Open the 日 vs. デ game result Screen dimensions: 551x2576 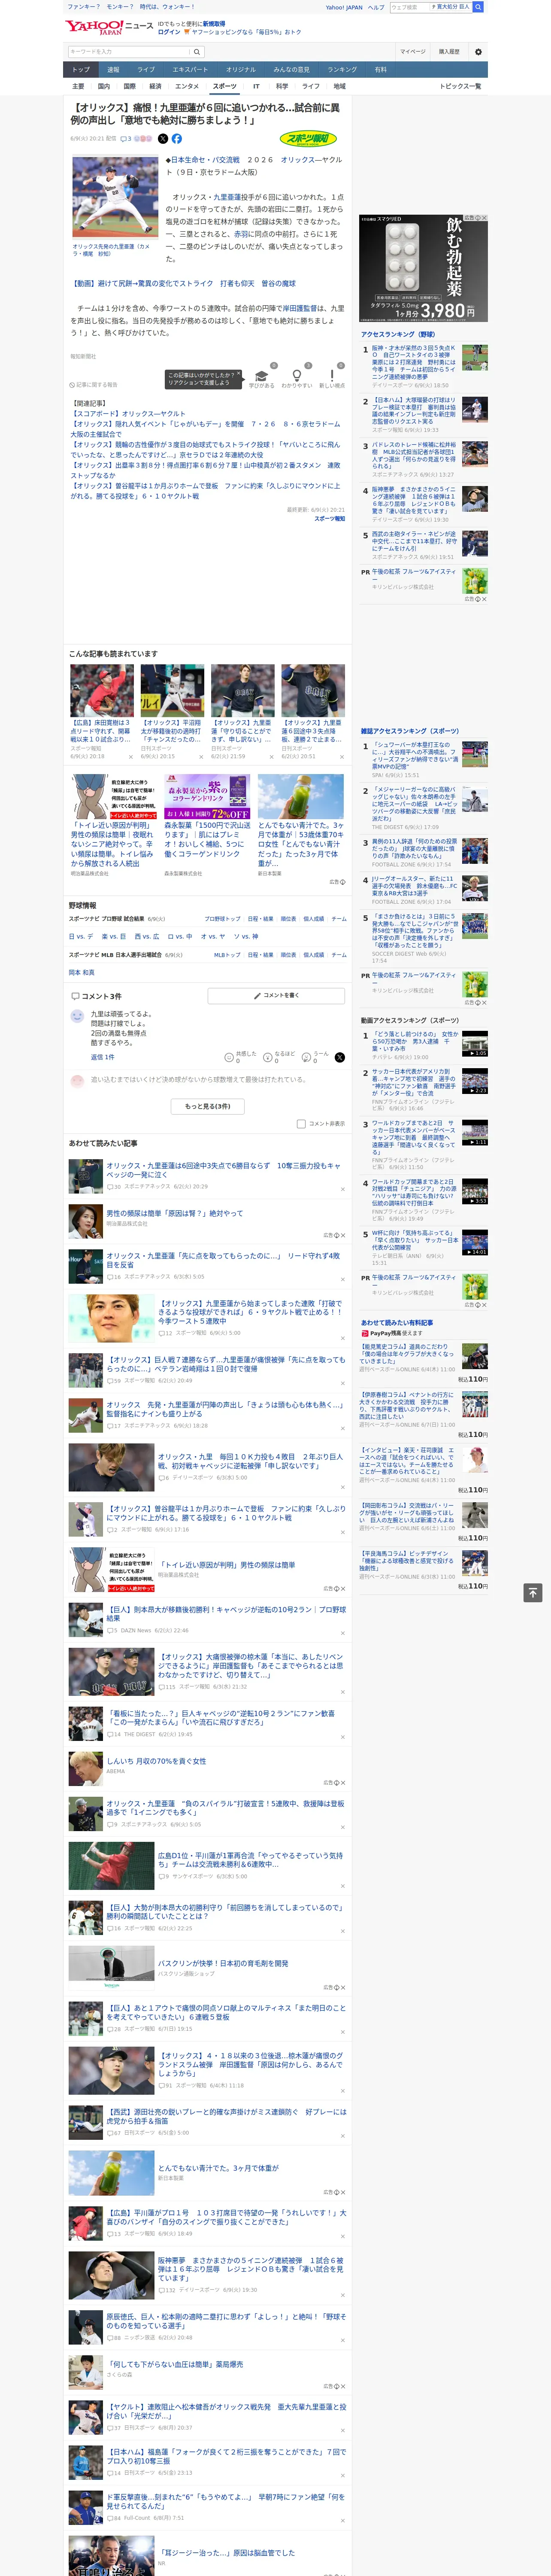[x=81, y=937]
